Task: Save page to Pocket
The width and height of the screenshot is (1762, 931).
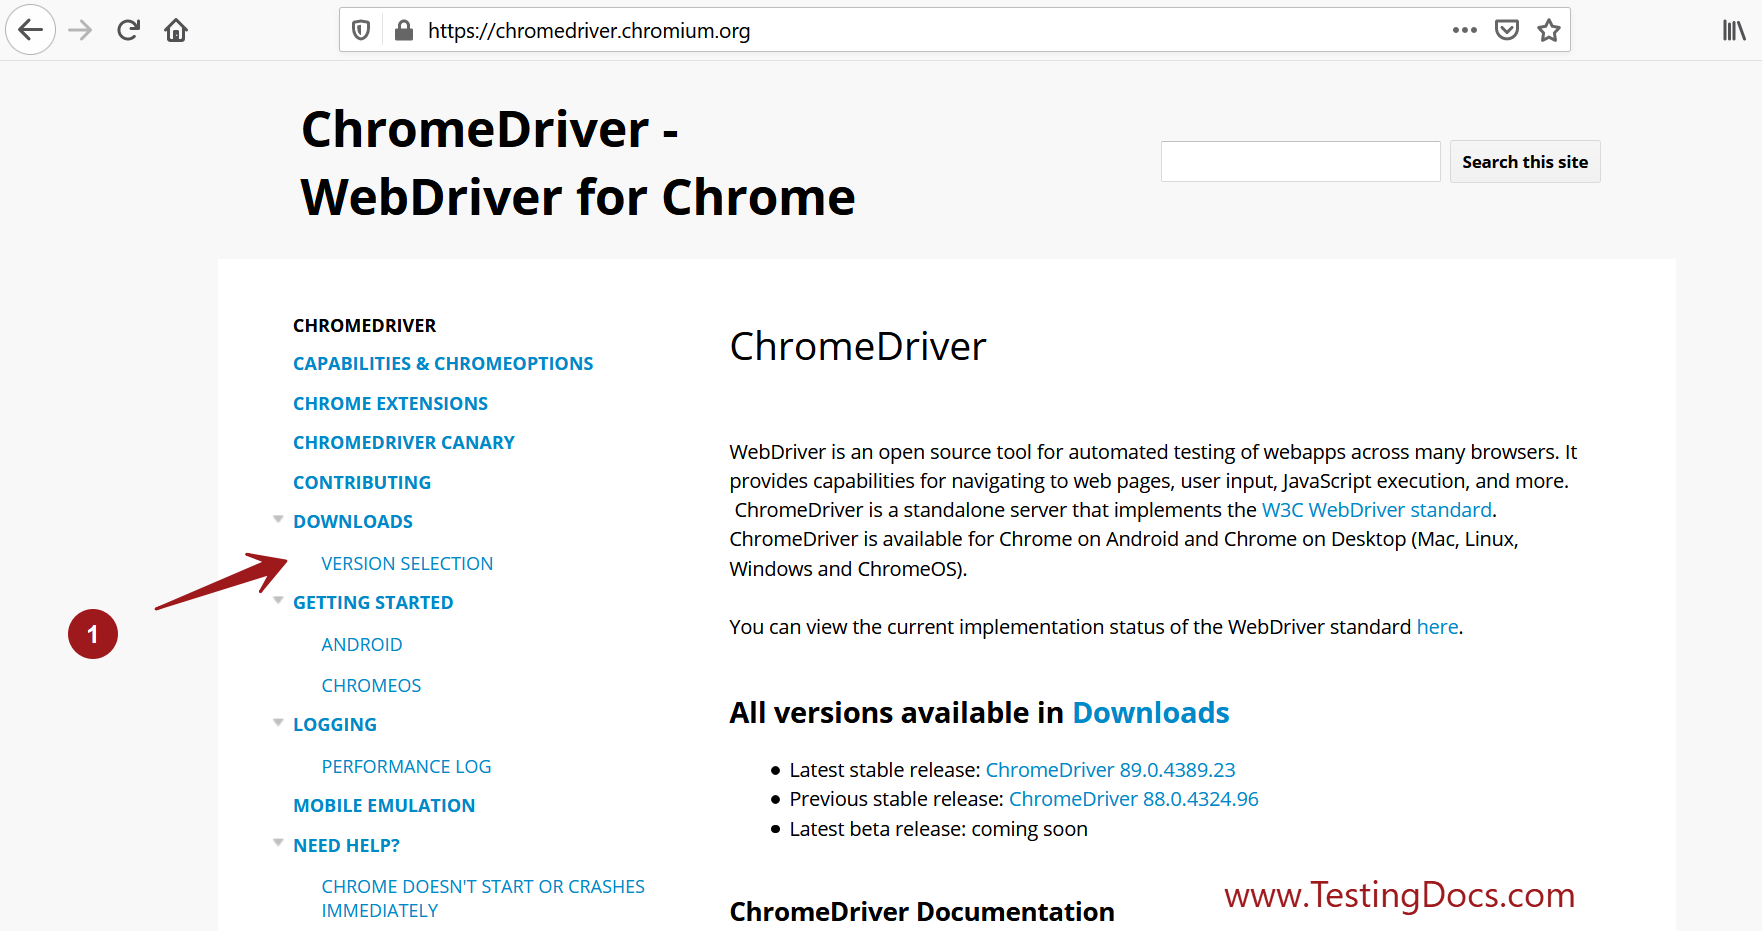Action: 1507,30
